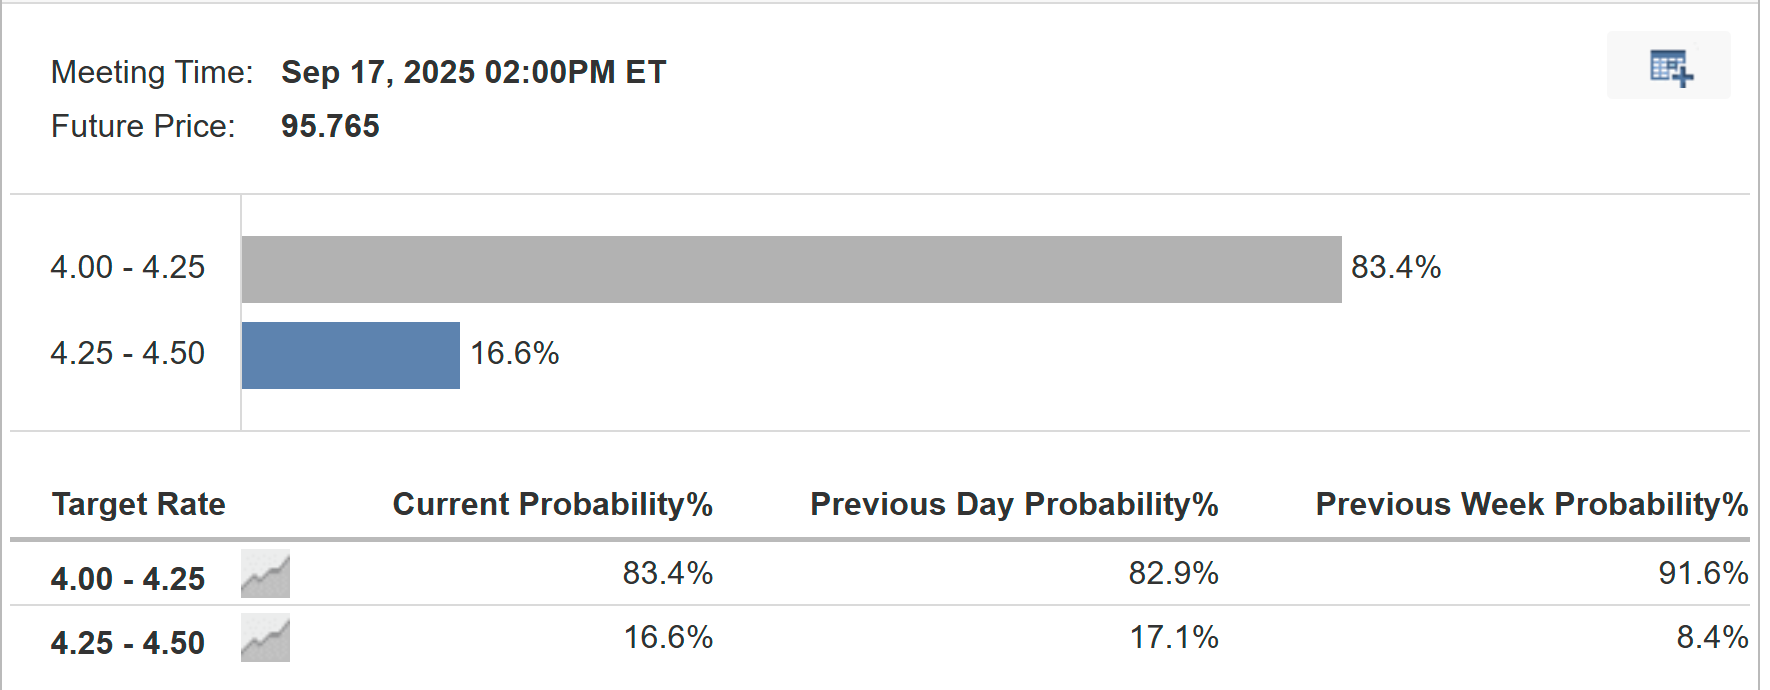Click the 82.9% previous day value

(x=1173, y=573)
